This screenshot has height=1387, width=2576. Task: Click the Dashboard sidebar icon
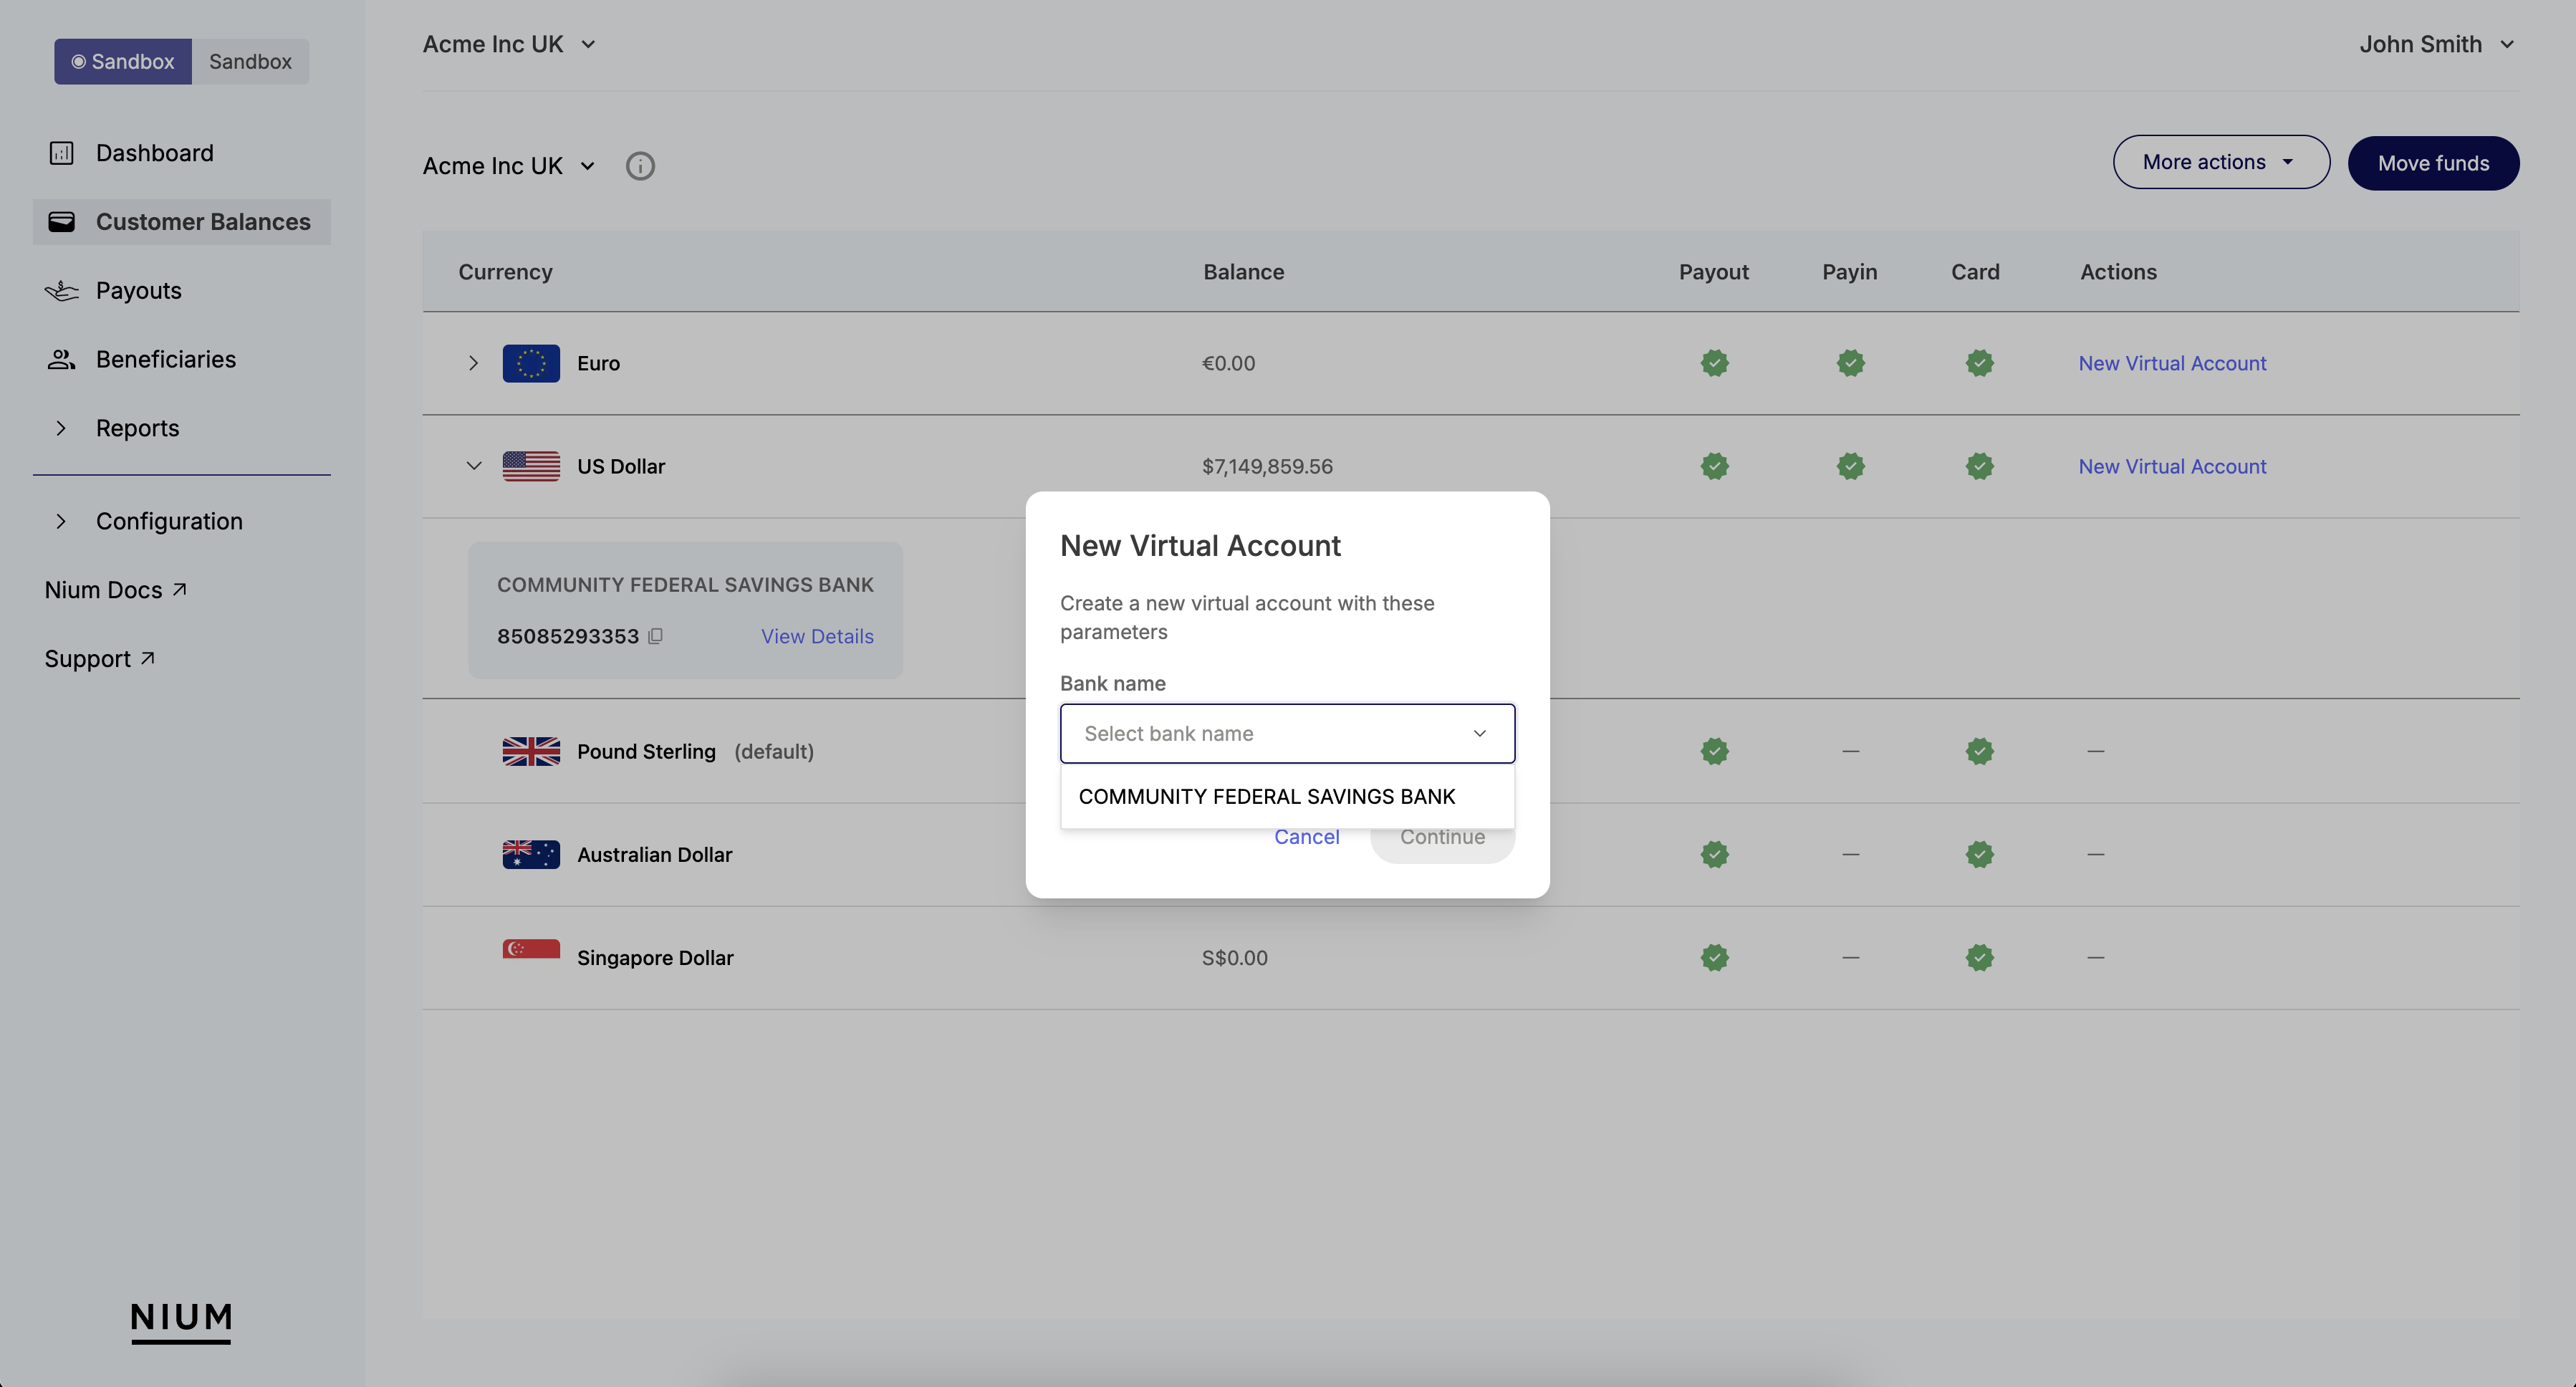62,152
